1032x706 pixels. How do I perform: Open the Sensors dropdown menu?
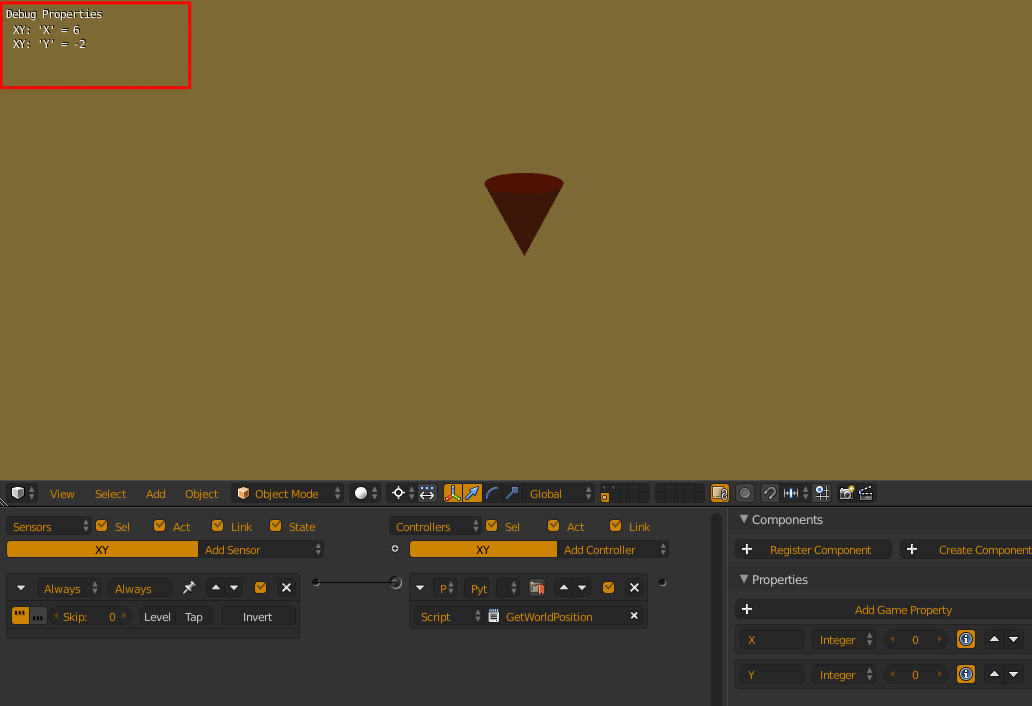pos(49,526)
